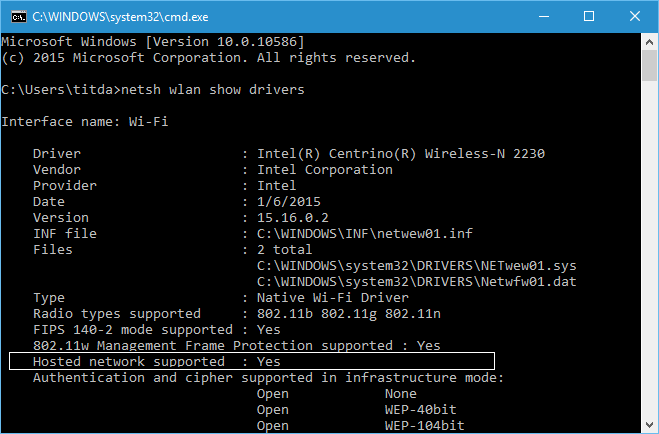Click the version value 15.16.0.2
659x434 pixels.
tap(296, 218)
